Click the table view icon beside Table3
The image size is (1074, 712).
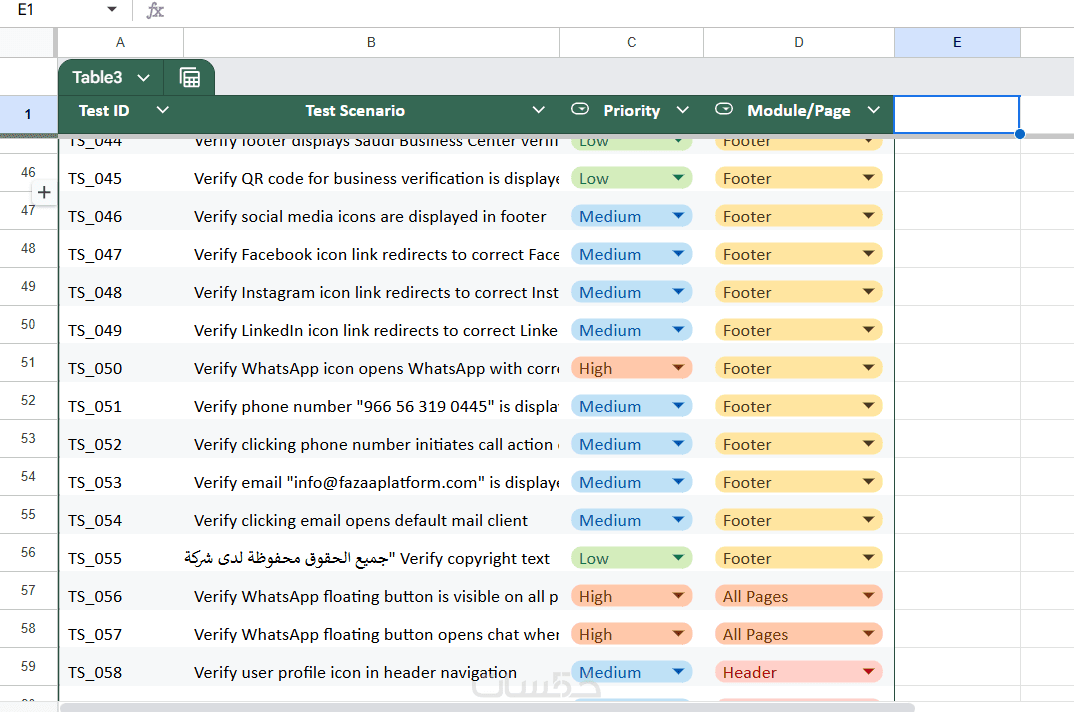190,77
